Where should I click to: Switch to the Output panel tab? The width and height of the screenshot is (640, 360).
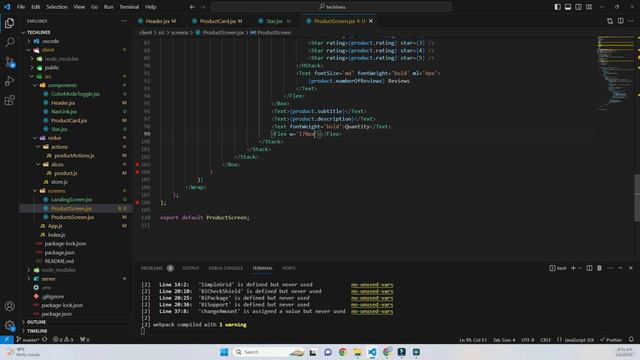(x=191, y=268)
